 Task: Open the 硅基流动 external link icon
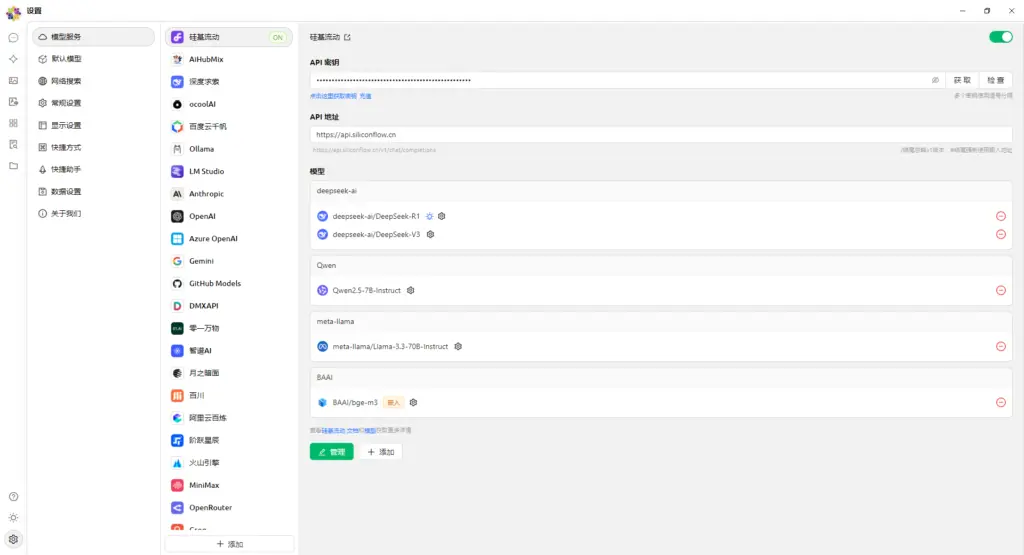348,37
